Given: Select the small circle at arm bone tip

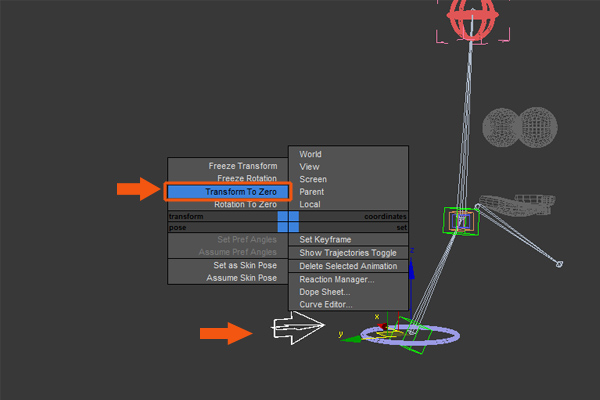Looking at the screenshot, I should pyautogui.click(x=559, y=264).
